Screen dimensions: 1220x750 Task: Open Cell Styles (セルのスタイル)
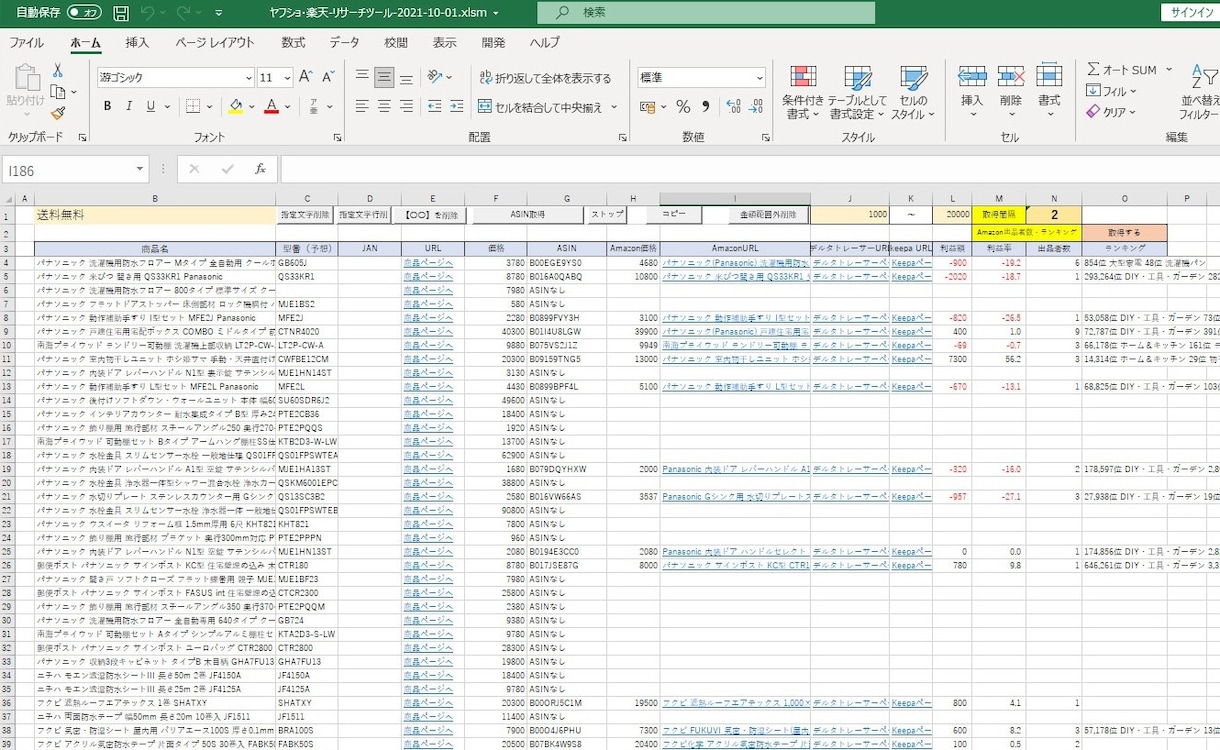point(913,92)
